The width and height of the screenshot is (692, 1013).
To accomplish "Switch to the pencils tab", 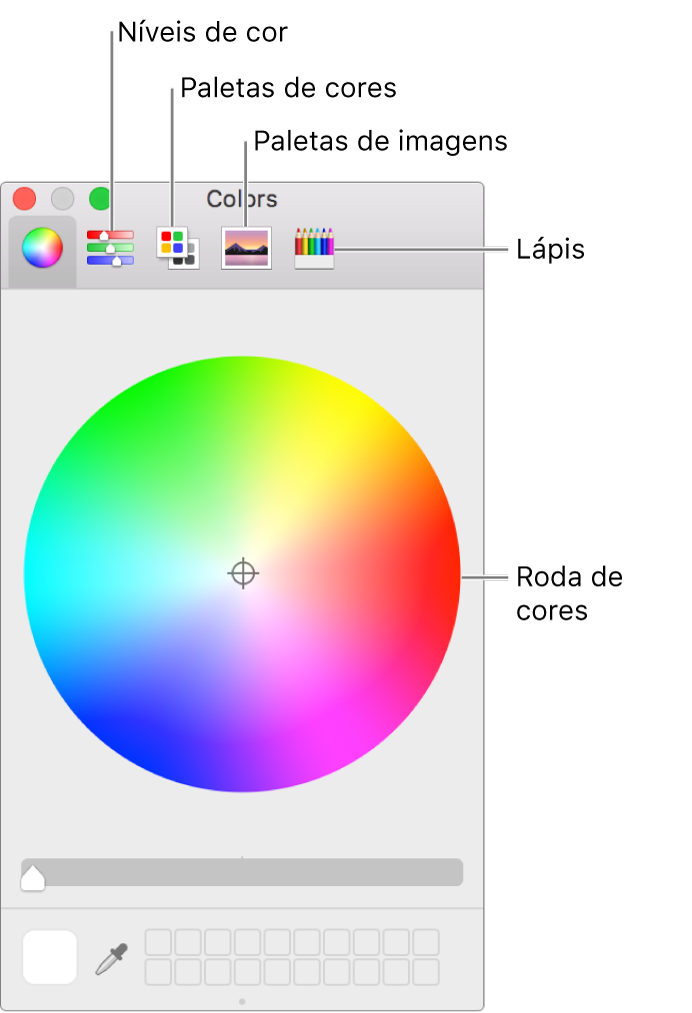I will pos(314,248).
